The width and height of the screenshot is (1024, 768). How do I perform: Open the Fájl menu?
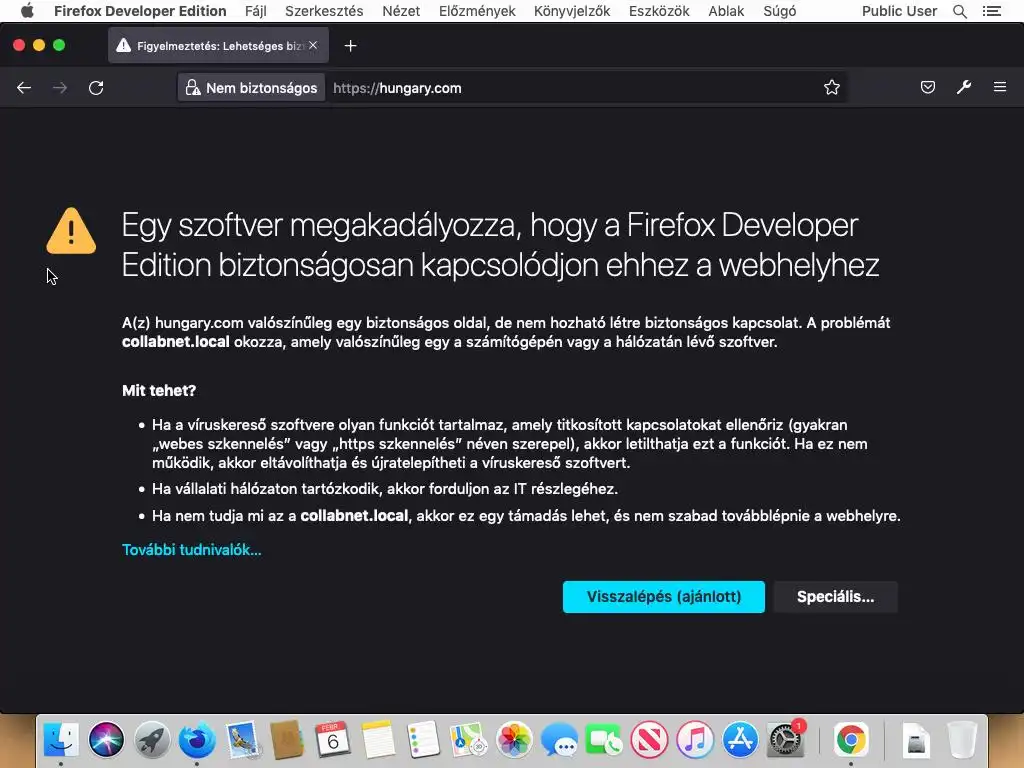[x=255, y=11]
